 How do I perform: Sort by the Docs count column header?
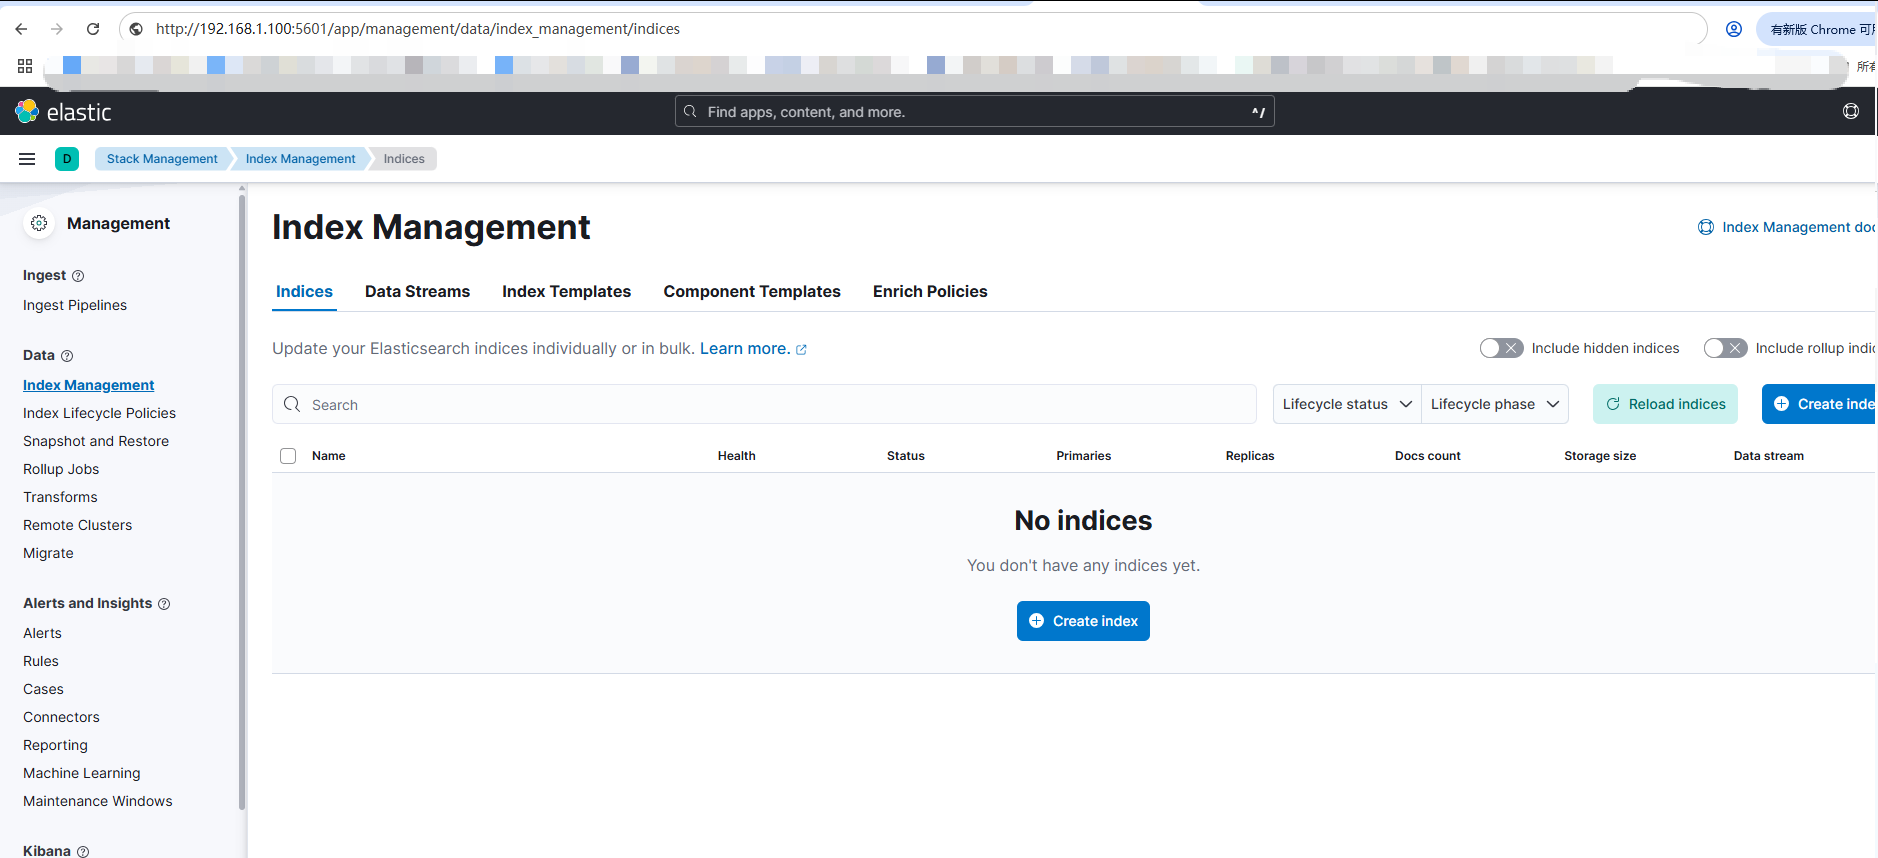1427,456
